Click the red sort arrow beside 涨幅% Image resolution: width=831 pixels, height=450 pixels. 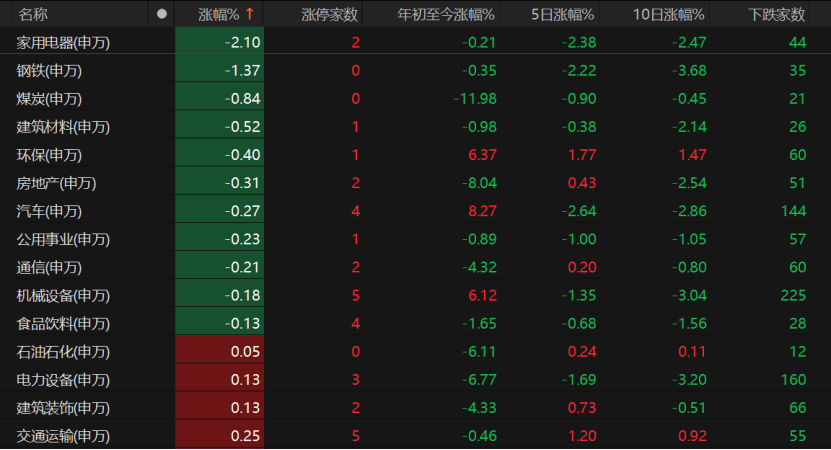(x=249, y=14)
